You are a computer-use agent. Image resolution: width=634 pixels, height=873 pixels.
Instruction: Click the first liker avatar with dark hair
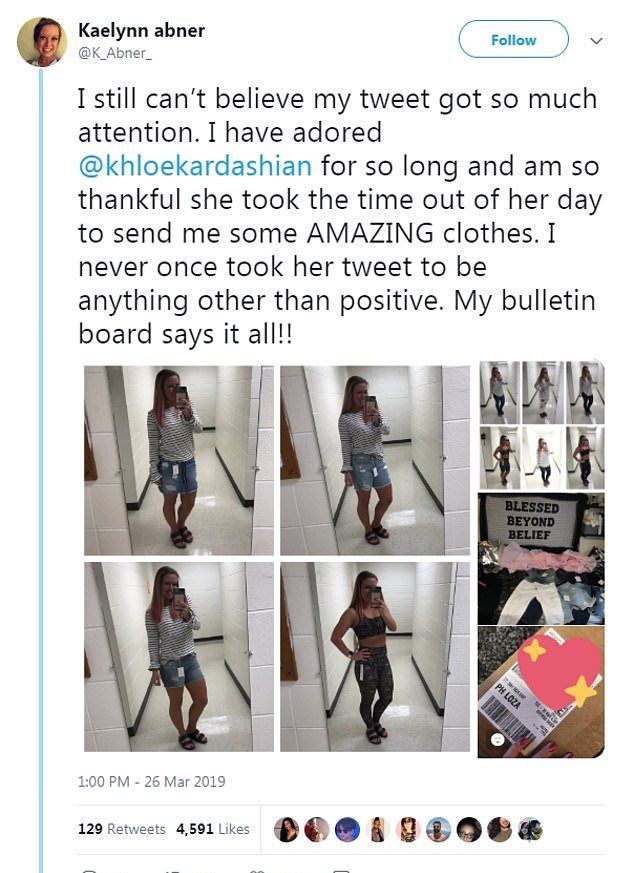pos(287,830)
